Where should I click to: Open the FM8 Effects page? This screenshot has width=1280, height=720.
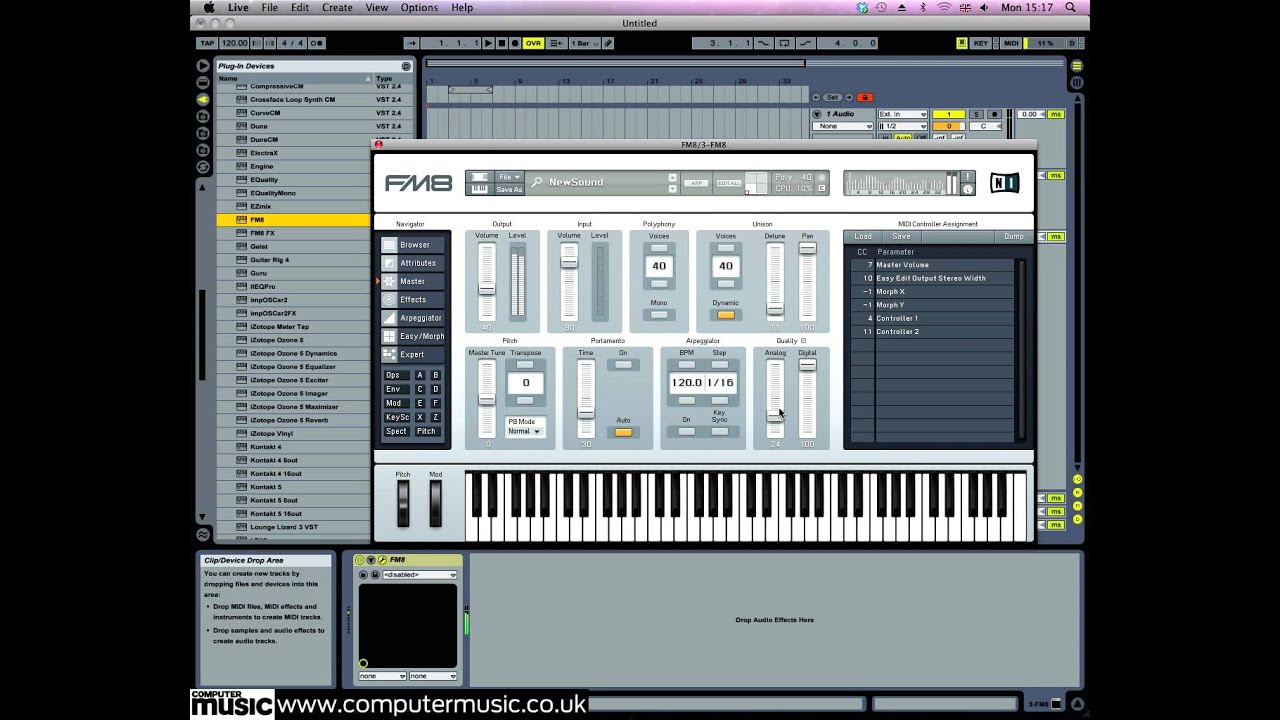tap(414, 299)
